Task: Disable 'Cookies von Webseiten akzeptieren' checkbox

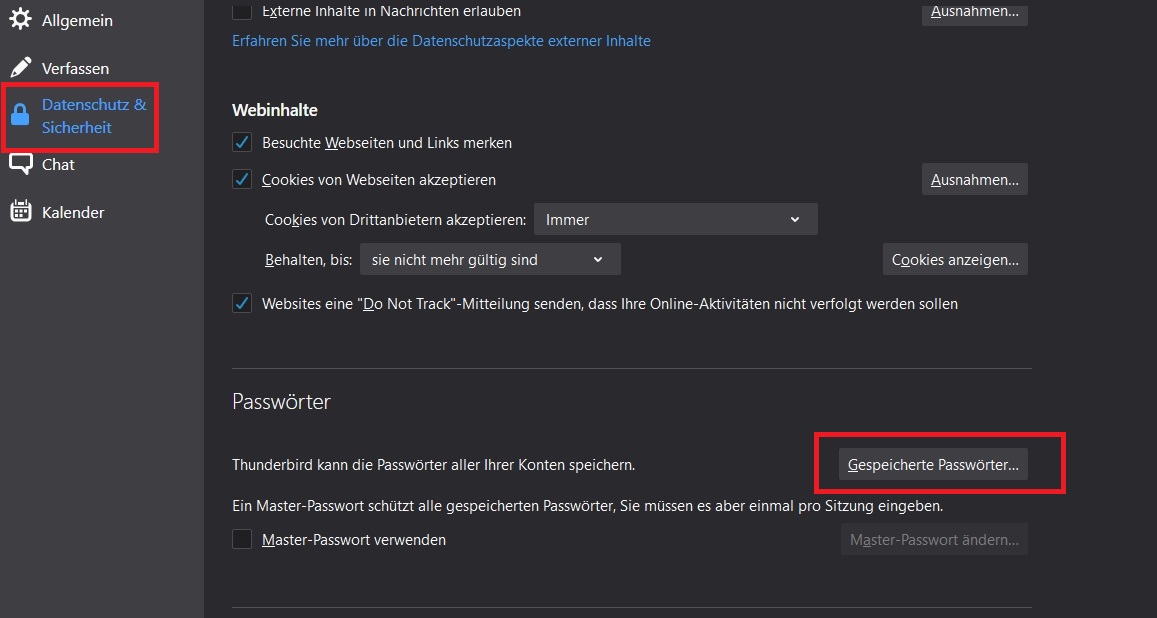Action: point(242,180)
